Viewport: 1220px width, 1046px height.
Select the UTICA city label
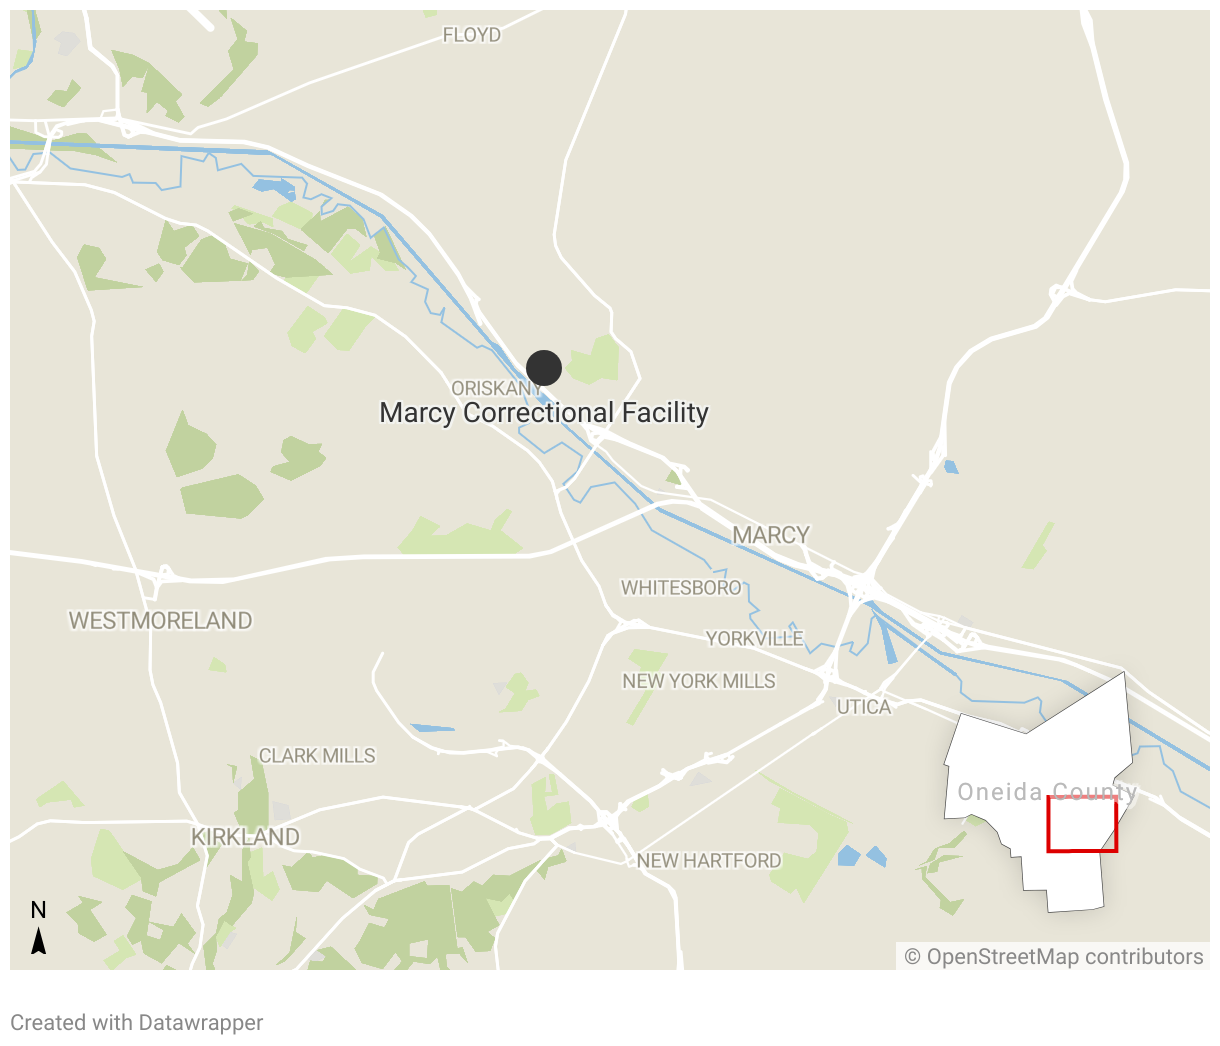pyautogui.click(x=864, y=707)
